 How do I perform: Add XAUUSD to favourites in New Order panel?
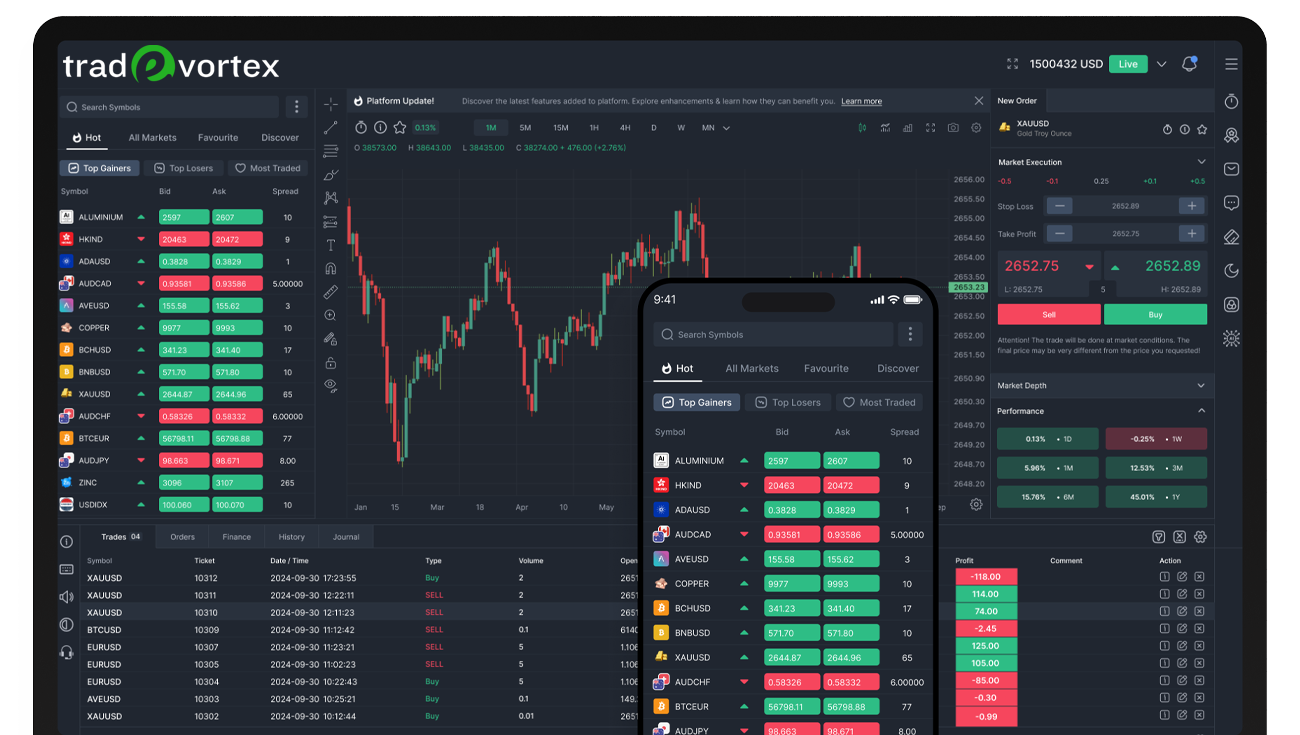[x=1202, y=129]
